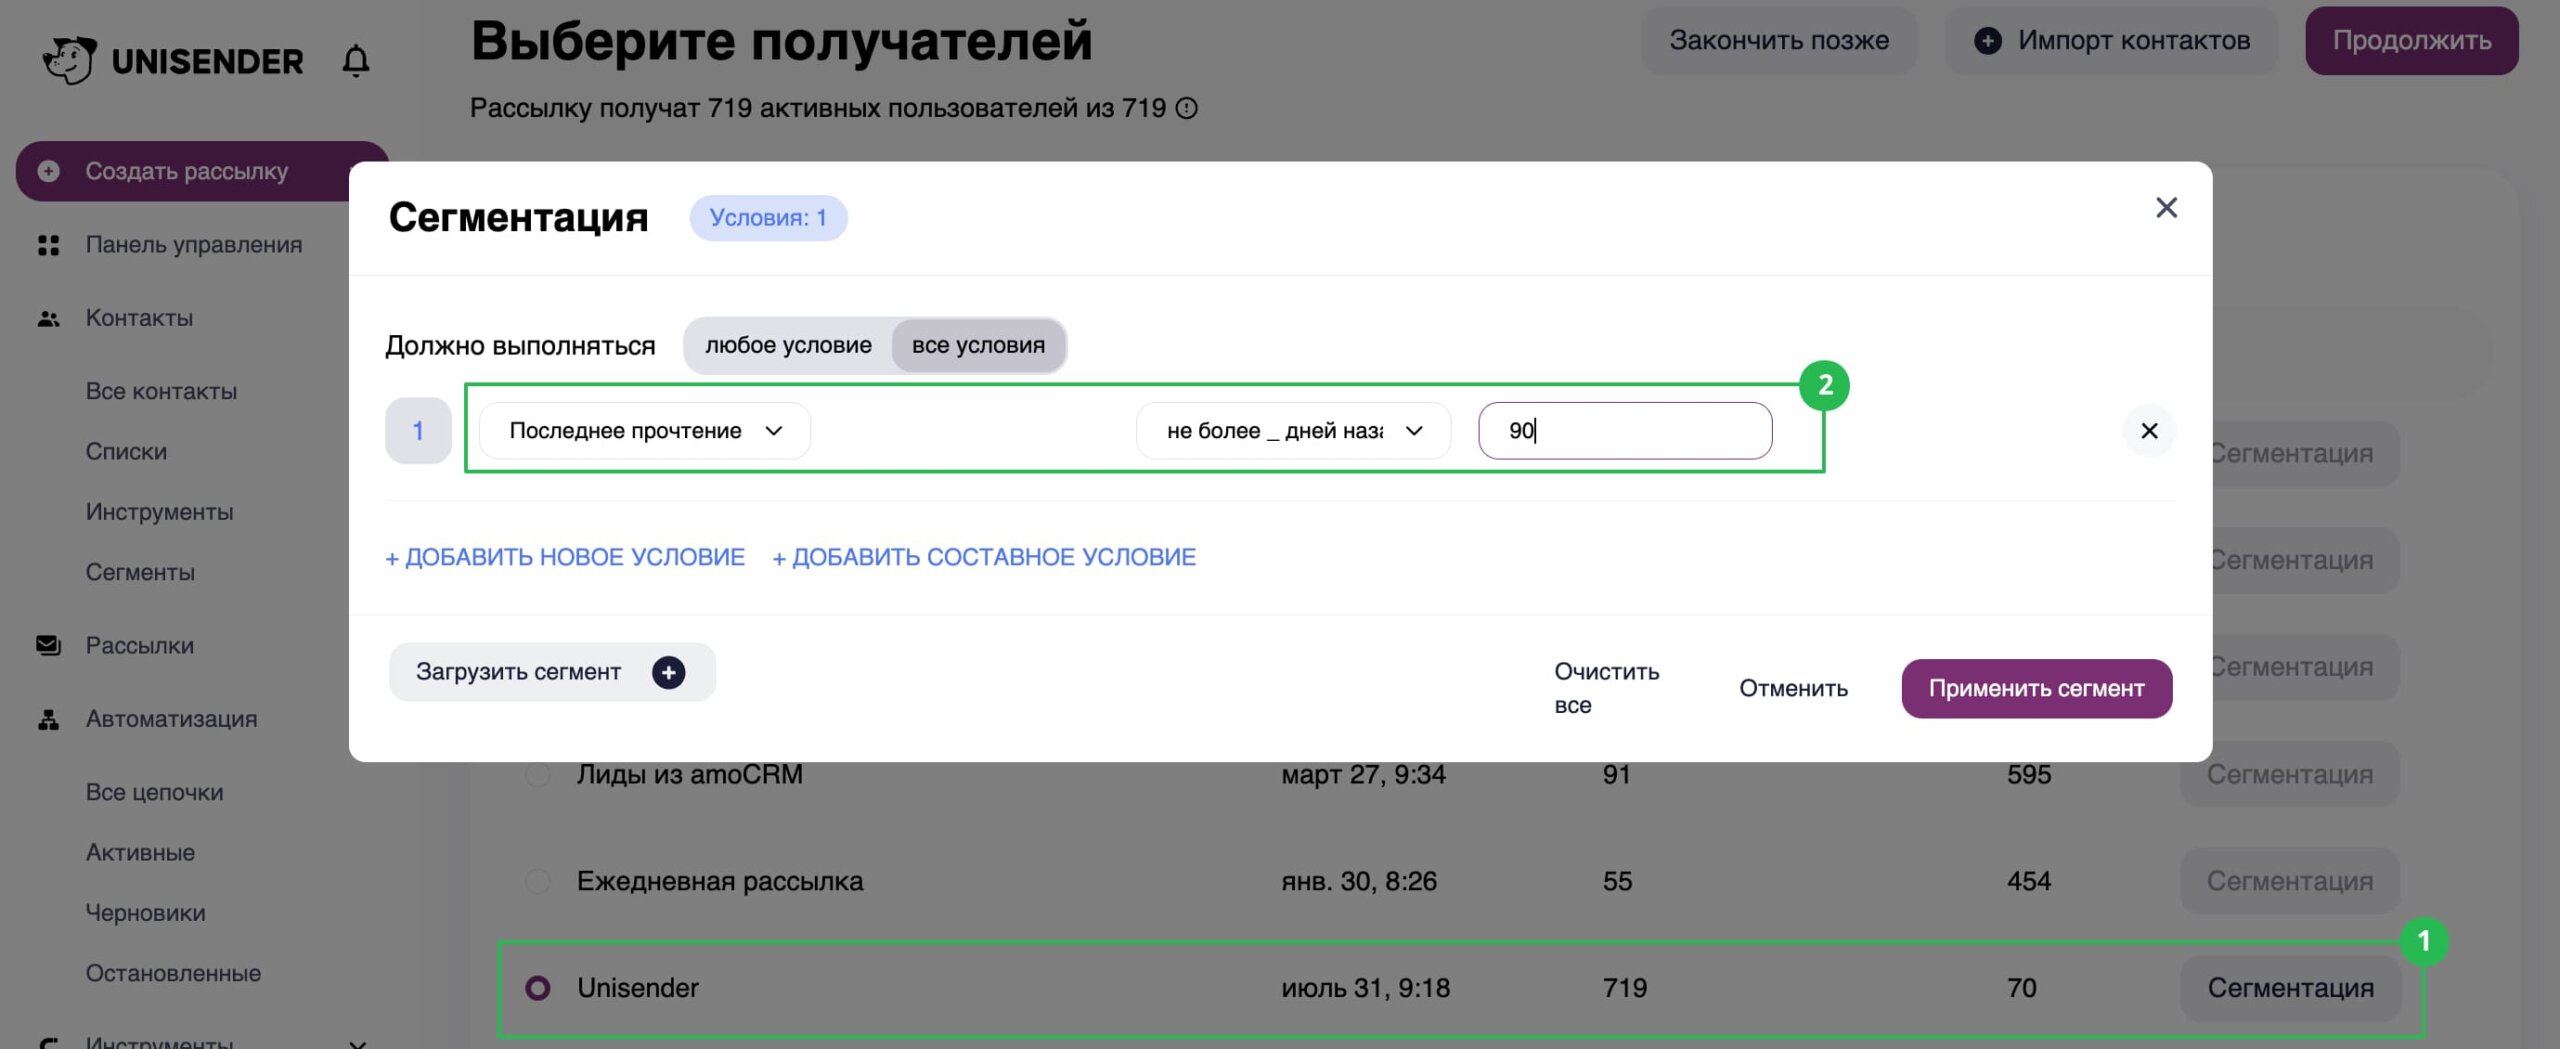Click the Условия: 1 badge
This screenshot has height=1049, width=2560.
coord(768,218)
